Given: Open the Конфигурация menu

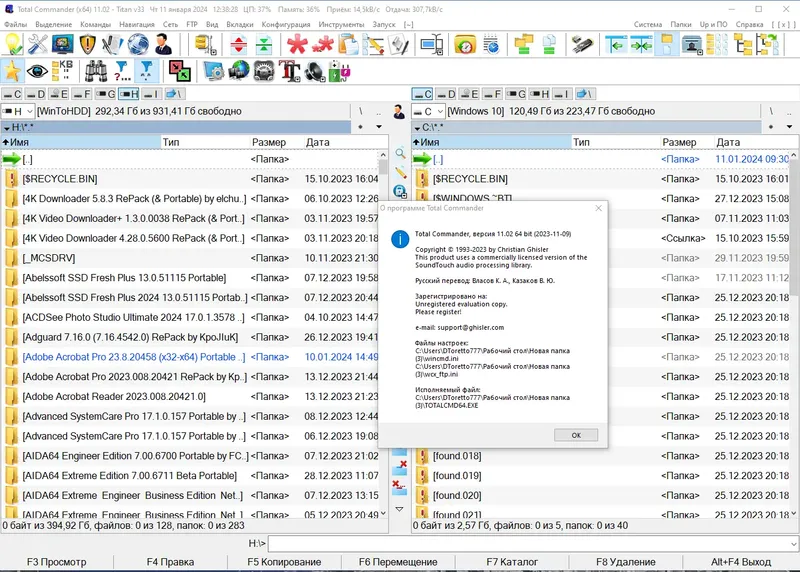Looking at the screenshot, I should coord(286,24).
